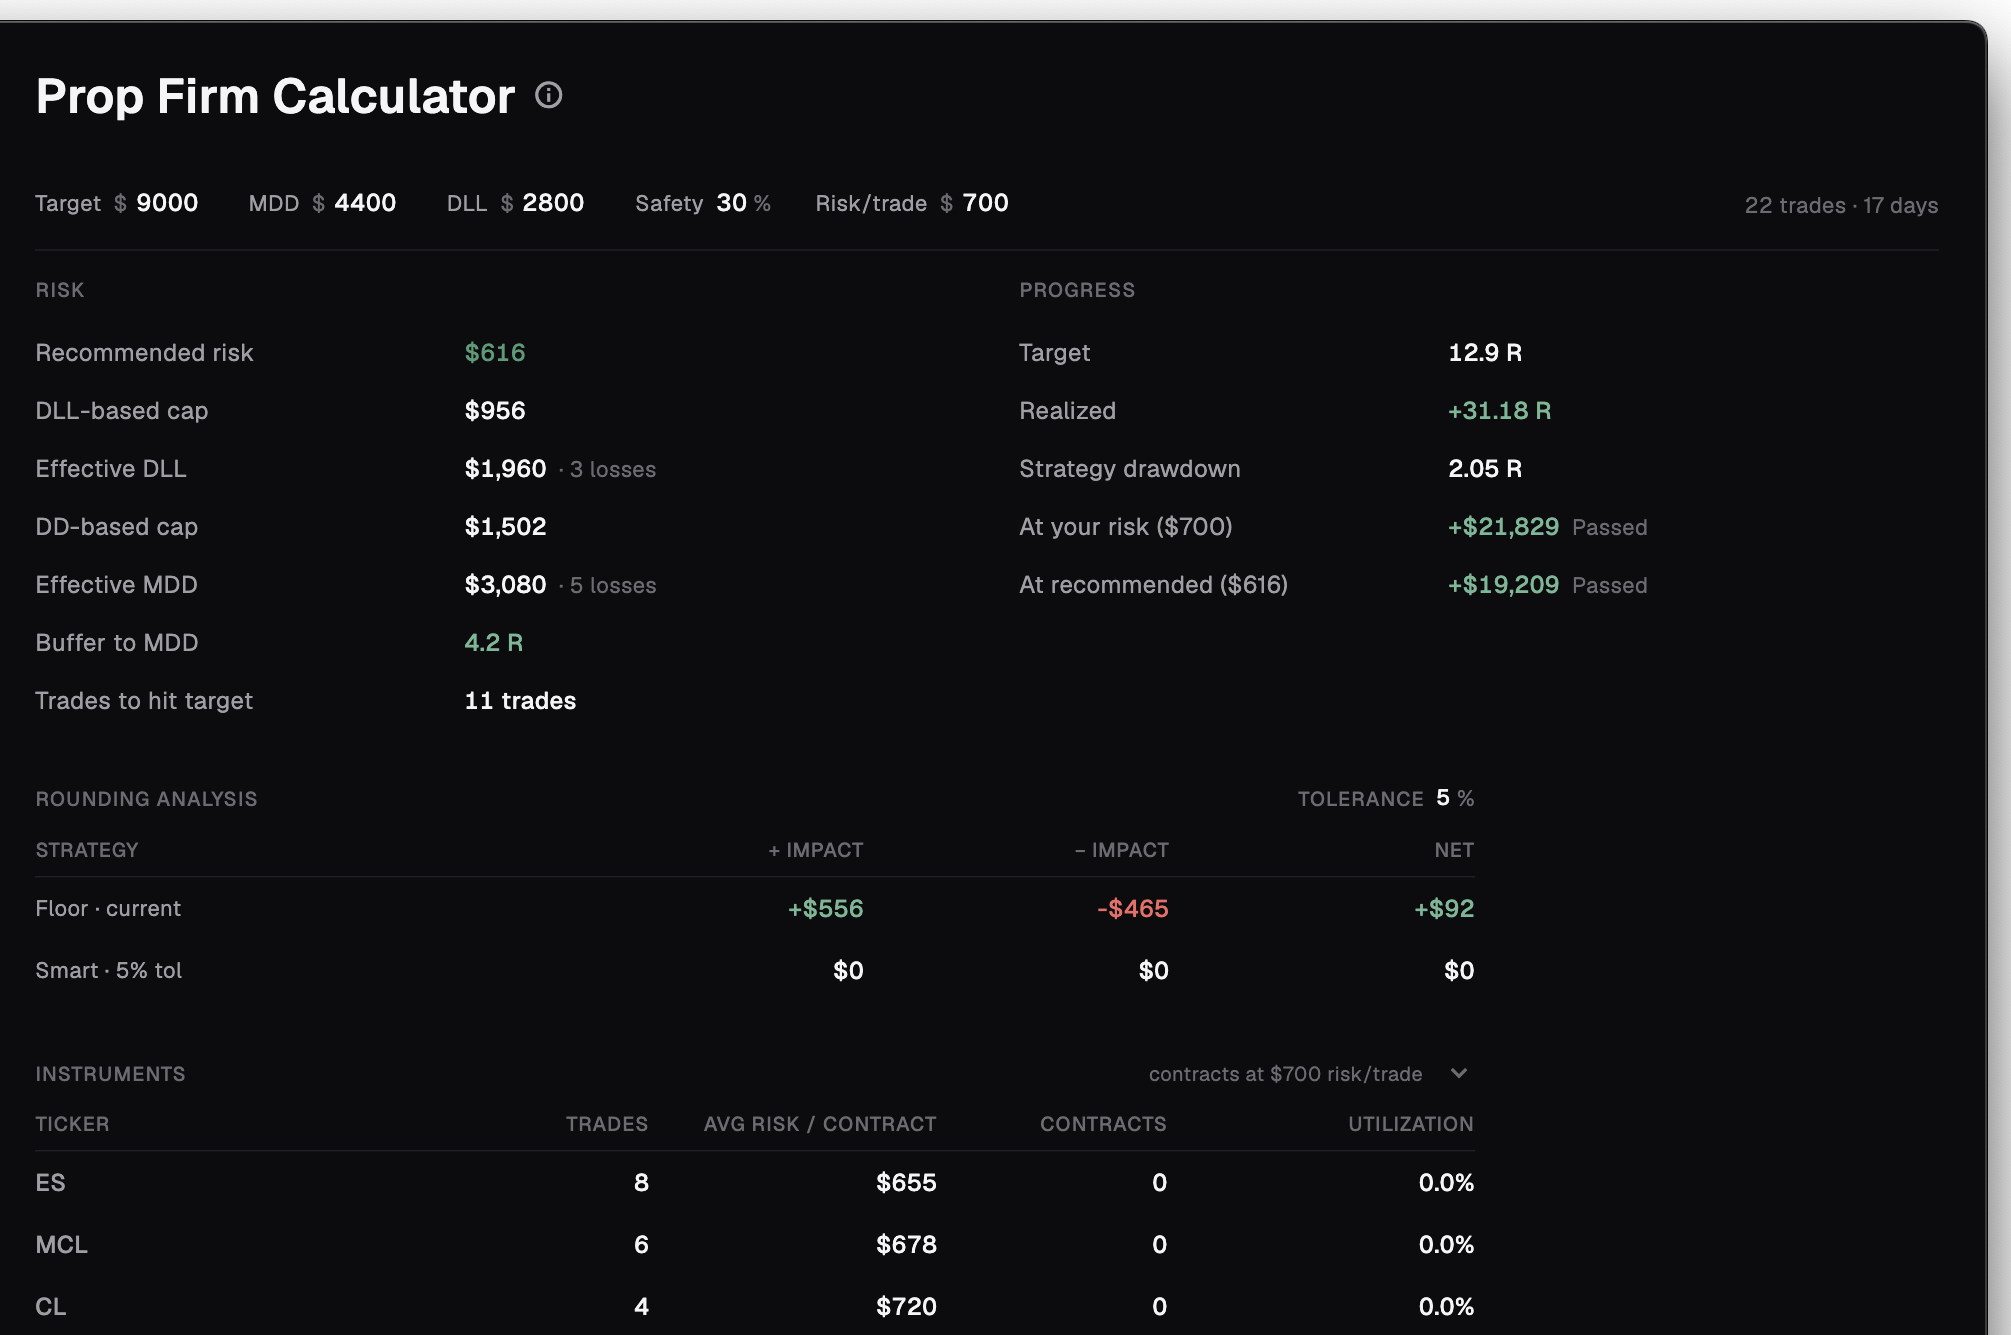Click the Passed label beside +$21,829
The image size is (2011, 1335).
1609,528
